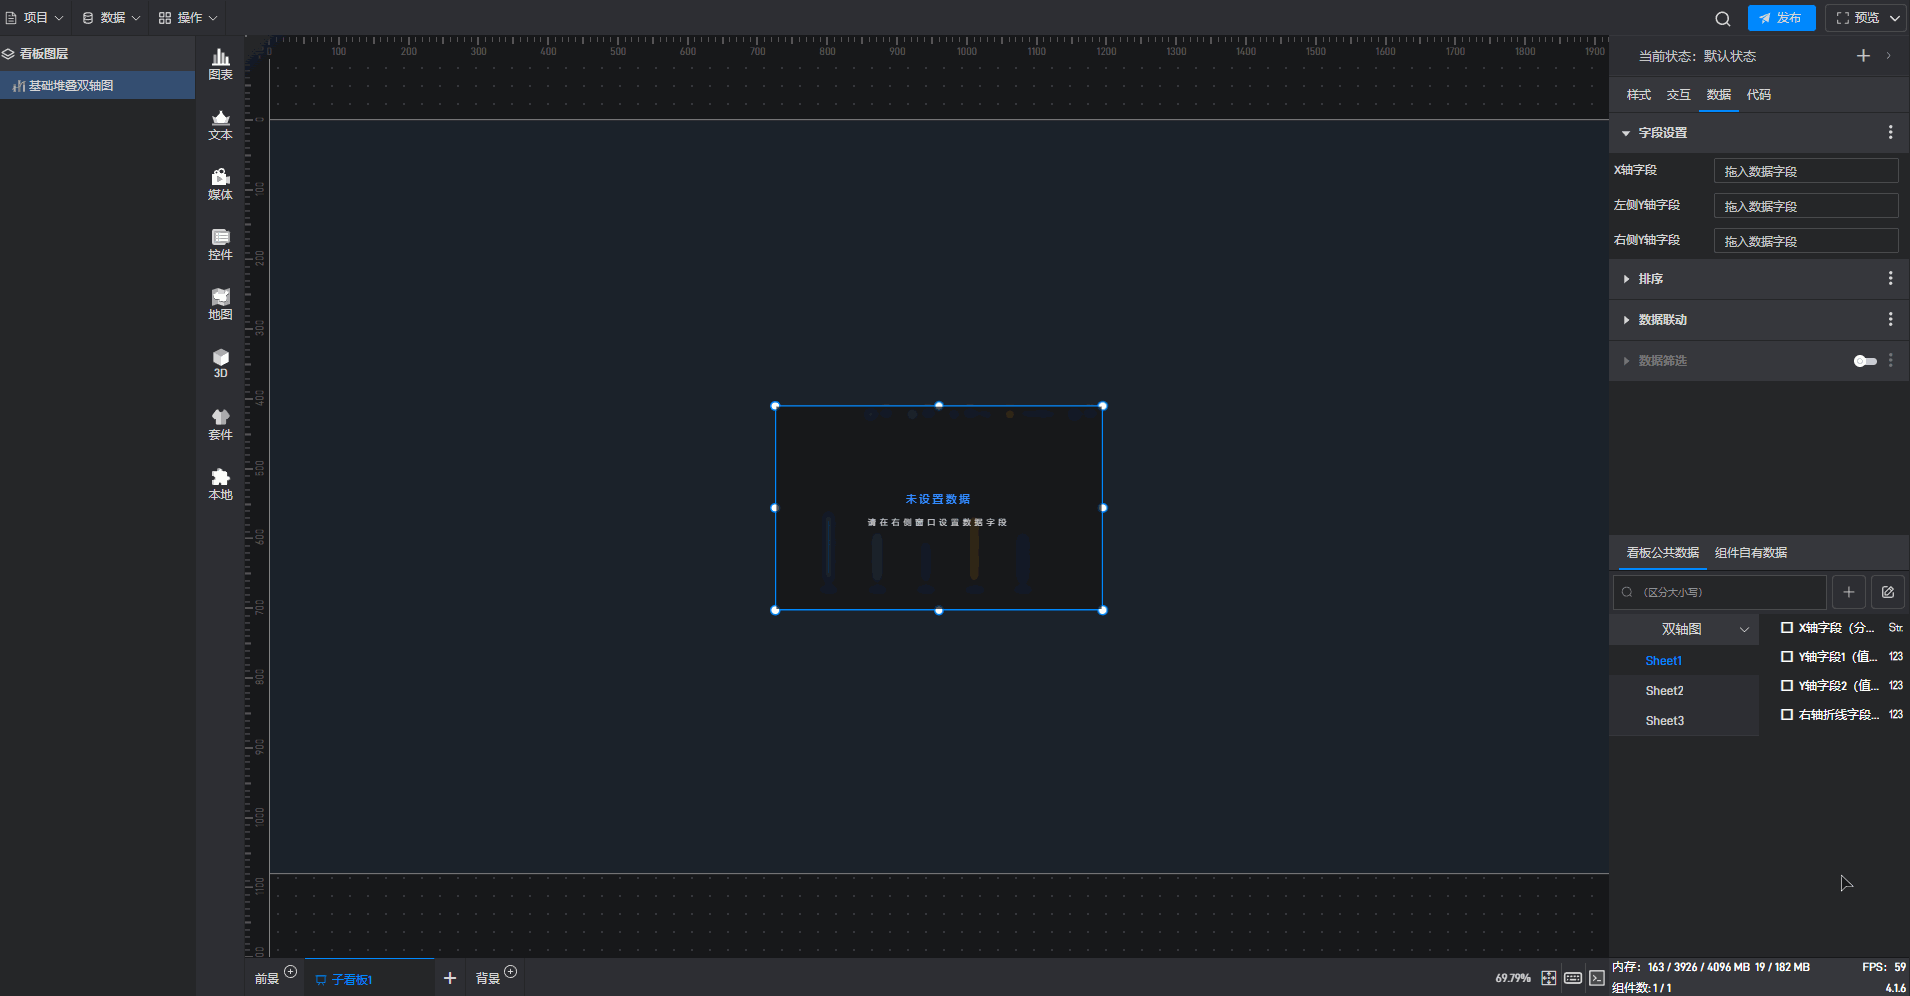1910x996 pixels.
Task: Open the 双轴图 data source dropdown
Action: pos(1684,629)
